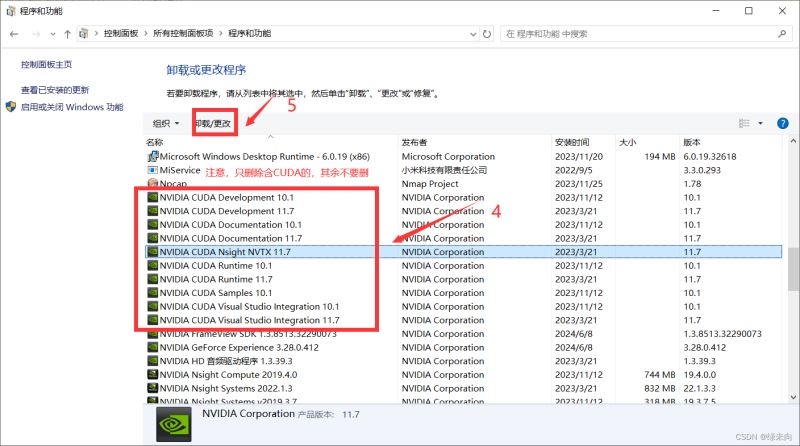Open recent locations dropdown arrow
Image resolution: width=800 pixels, height=446 pixels.
coord(53,34)
